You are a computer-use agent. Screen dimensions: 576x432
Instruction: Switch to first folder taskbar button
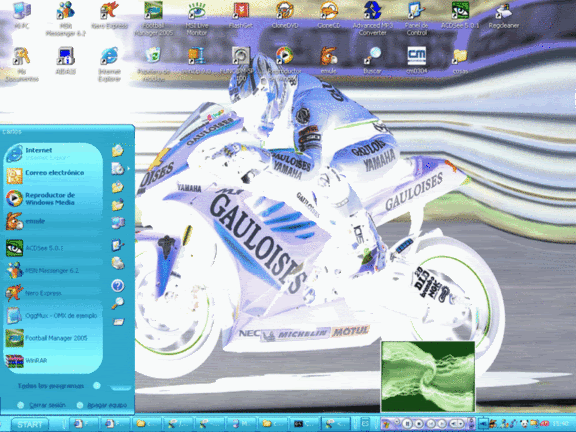point(147,424)
